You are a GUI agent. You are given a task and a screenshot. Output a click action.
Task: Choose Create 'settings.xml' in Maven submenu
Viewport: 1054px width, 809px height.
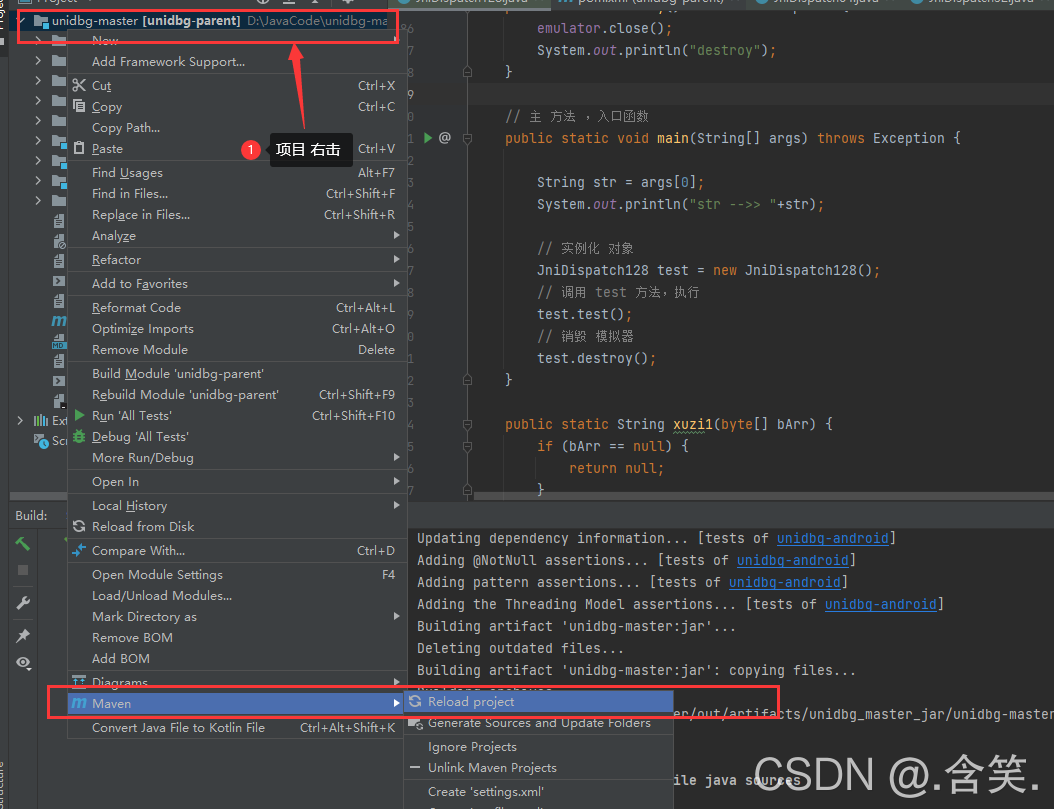click(x=538, y=792)
